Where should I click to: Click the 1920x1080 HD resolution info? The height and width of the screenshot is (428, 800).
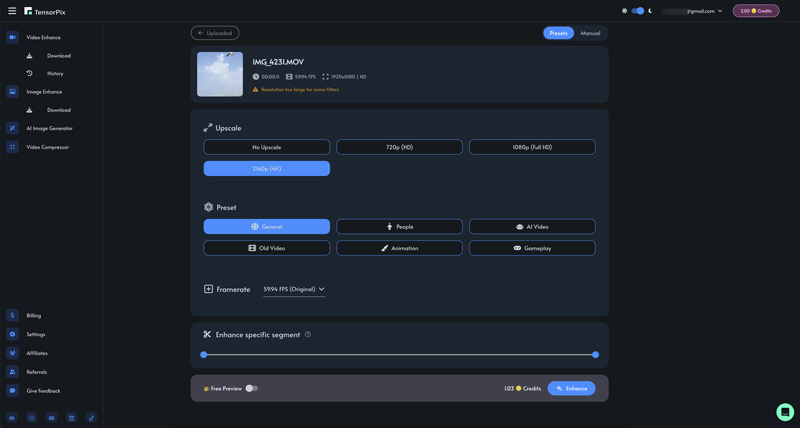tap(344, 77)
